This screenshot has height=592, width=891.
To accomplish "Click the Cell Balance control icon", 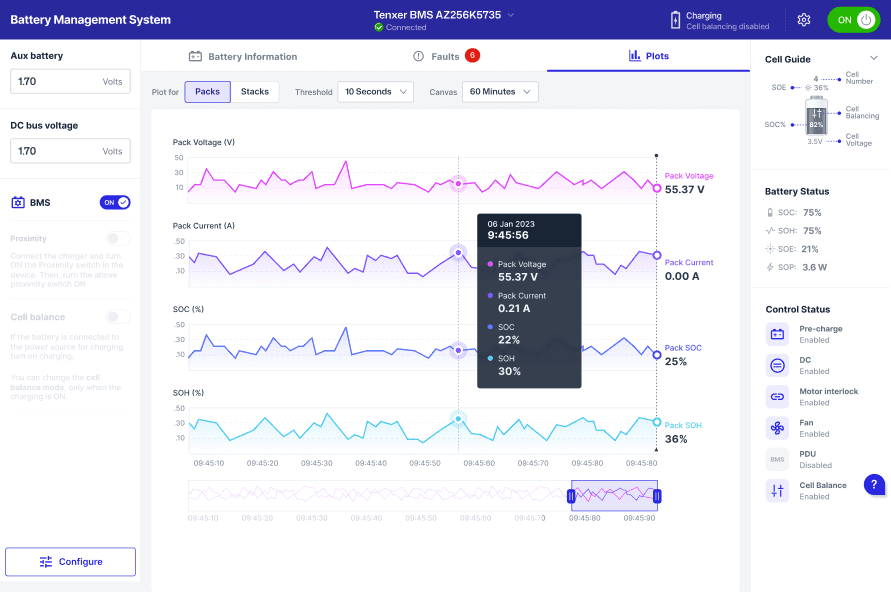I will tap(777, 490).
